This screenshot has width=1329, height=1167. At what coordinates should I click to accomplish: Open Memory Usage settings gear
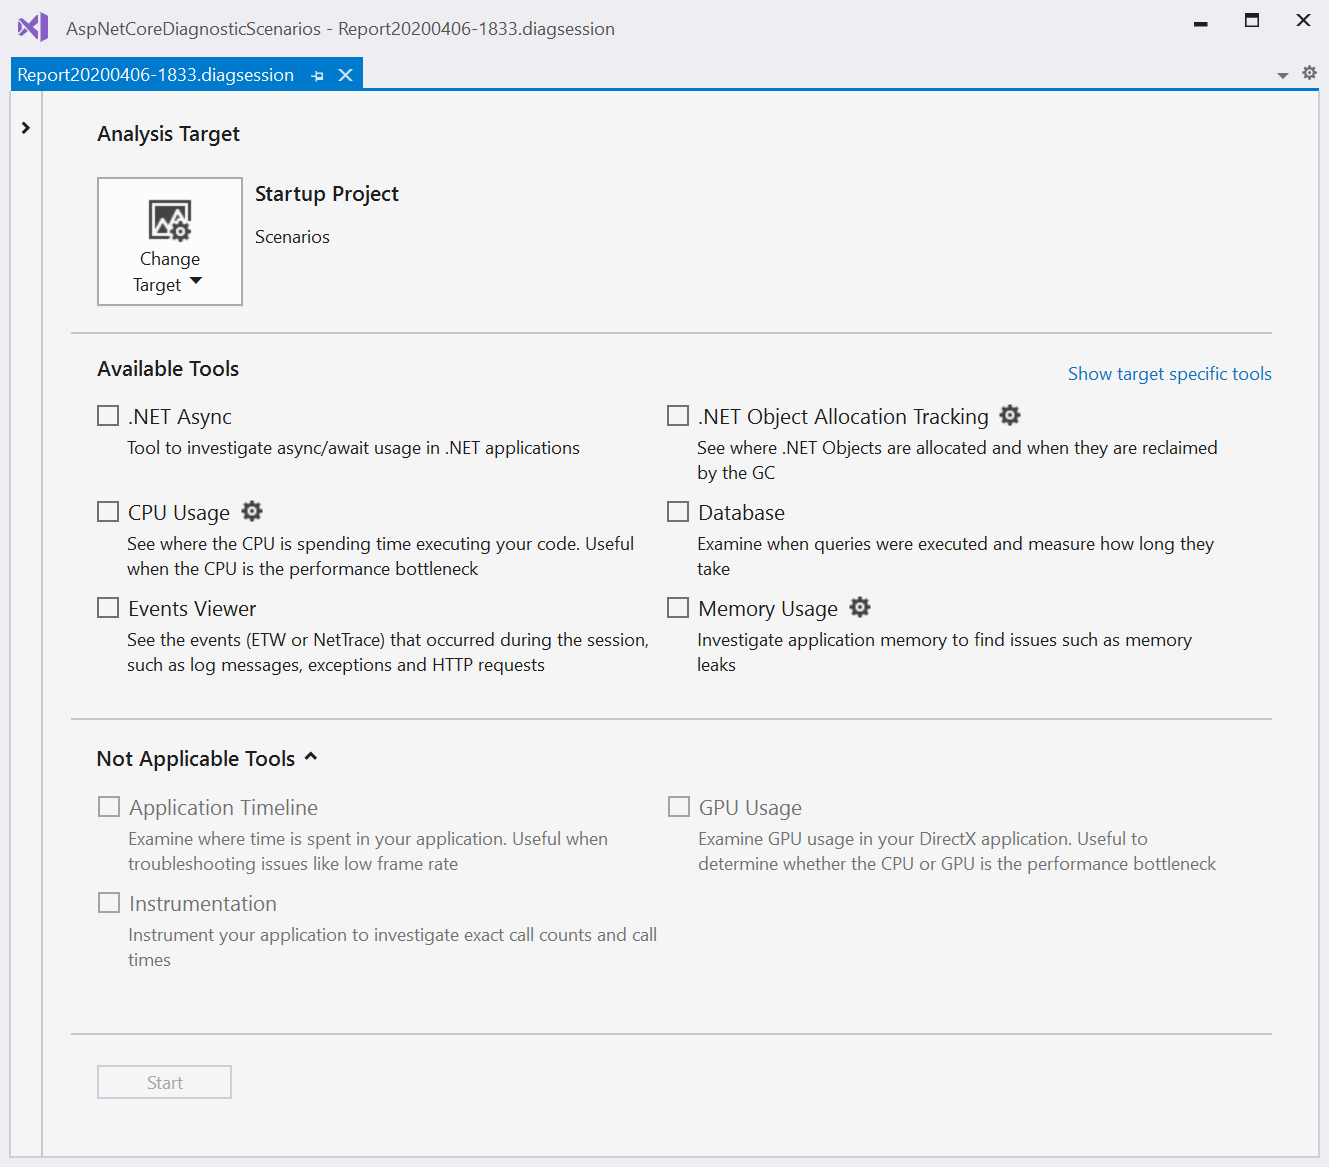859,607
